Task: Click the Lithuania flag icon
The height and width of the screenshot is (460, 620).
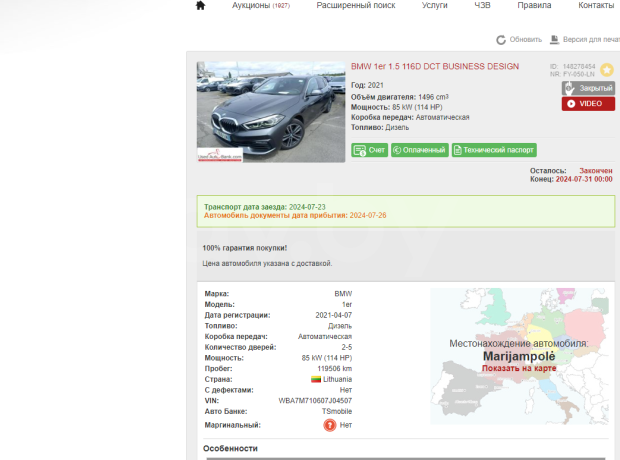Action: point(316,379)
